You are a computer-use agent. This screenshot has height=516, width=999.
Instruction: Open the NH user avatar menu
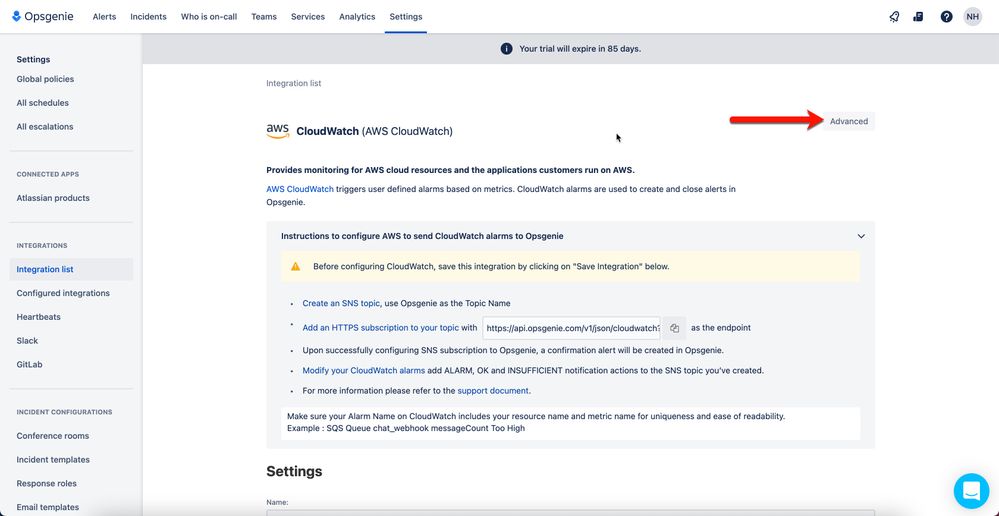972,17
